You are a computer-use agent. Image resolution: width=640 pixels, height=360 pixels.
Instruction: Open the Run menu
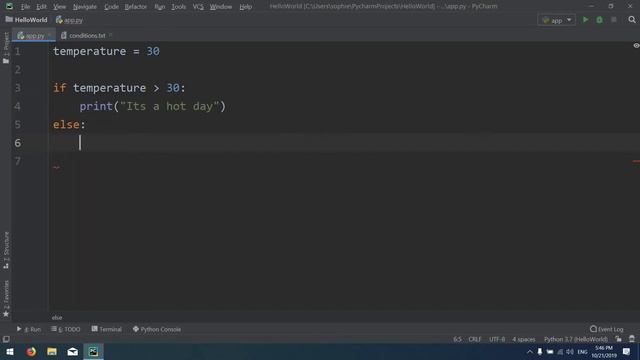click(160, 7)
